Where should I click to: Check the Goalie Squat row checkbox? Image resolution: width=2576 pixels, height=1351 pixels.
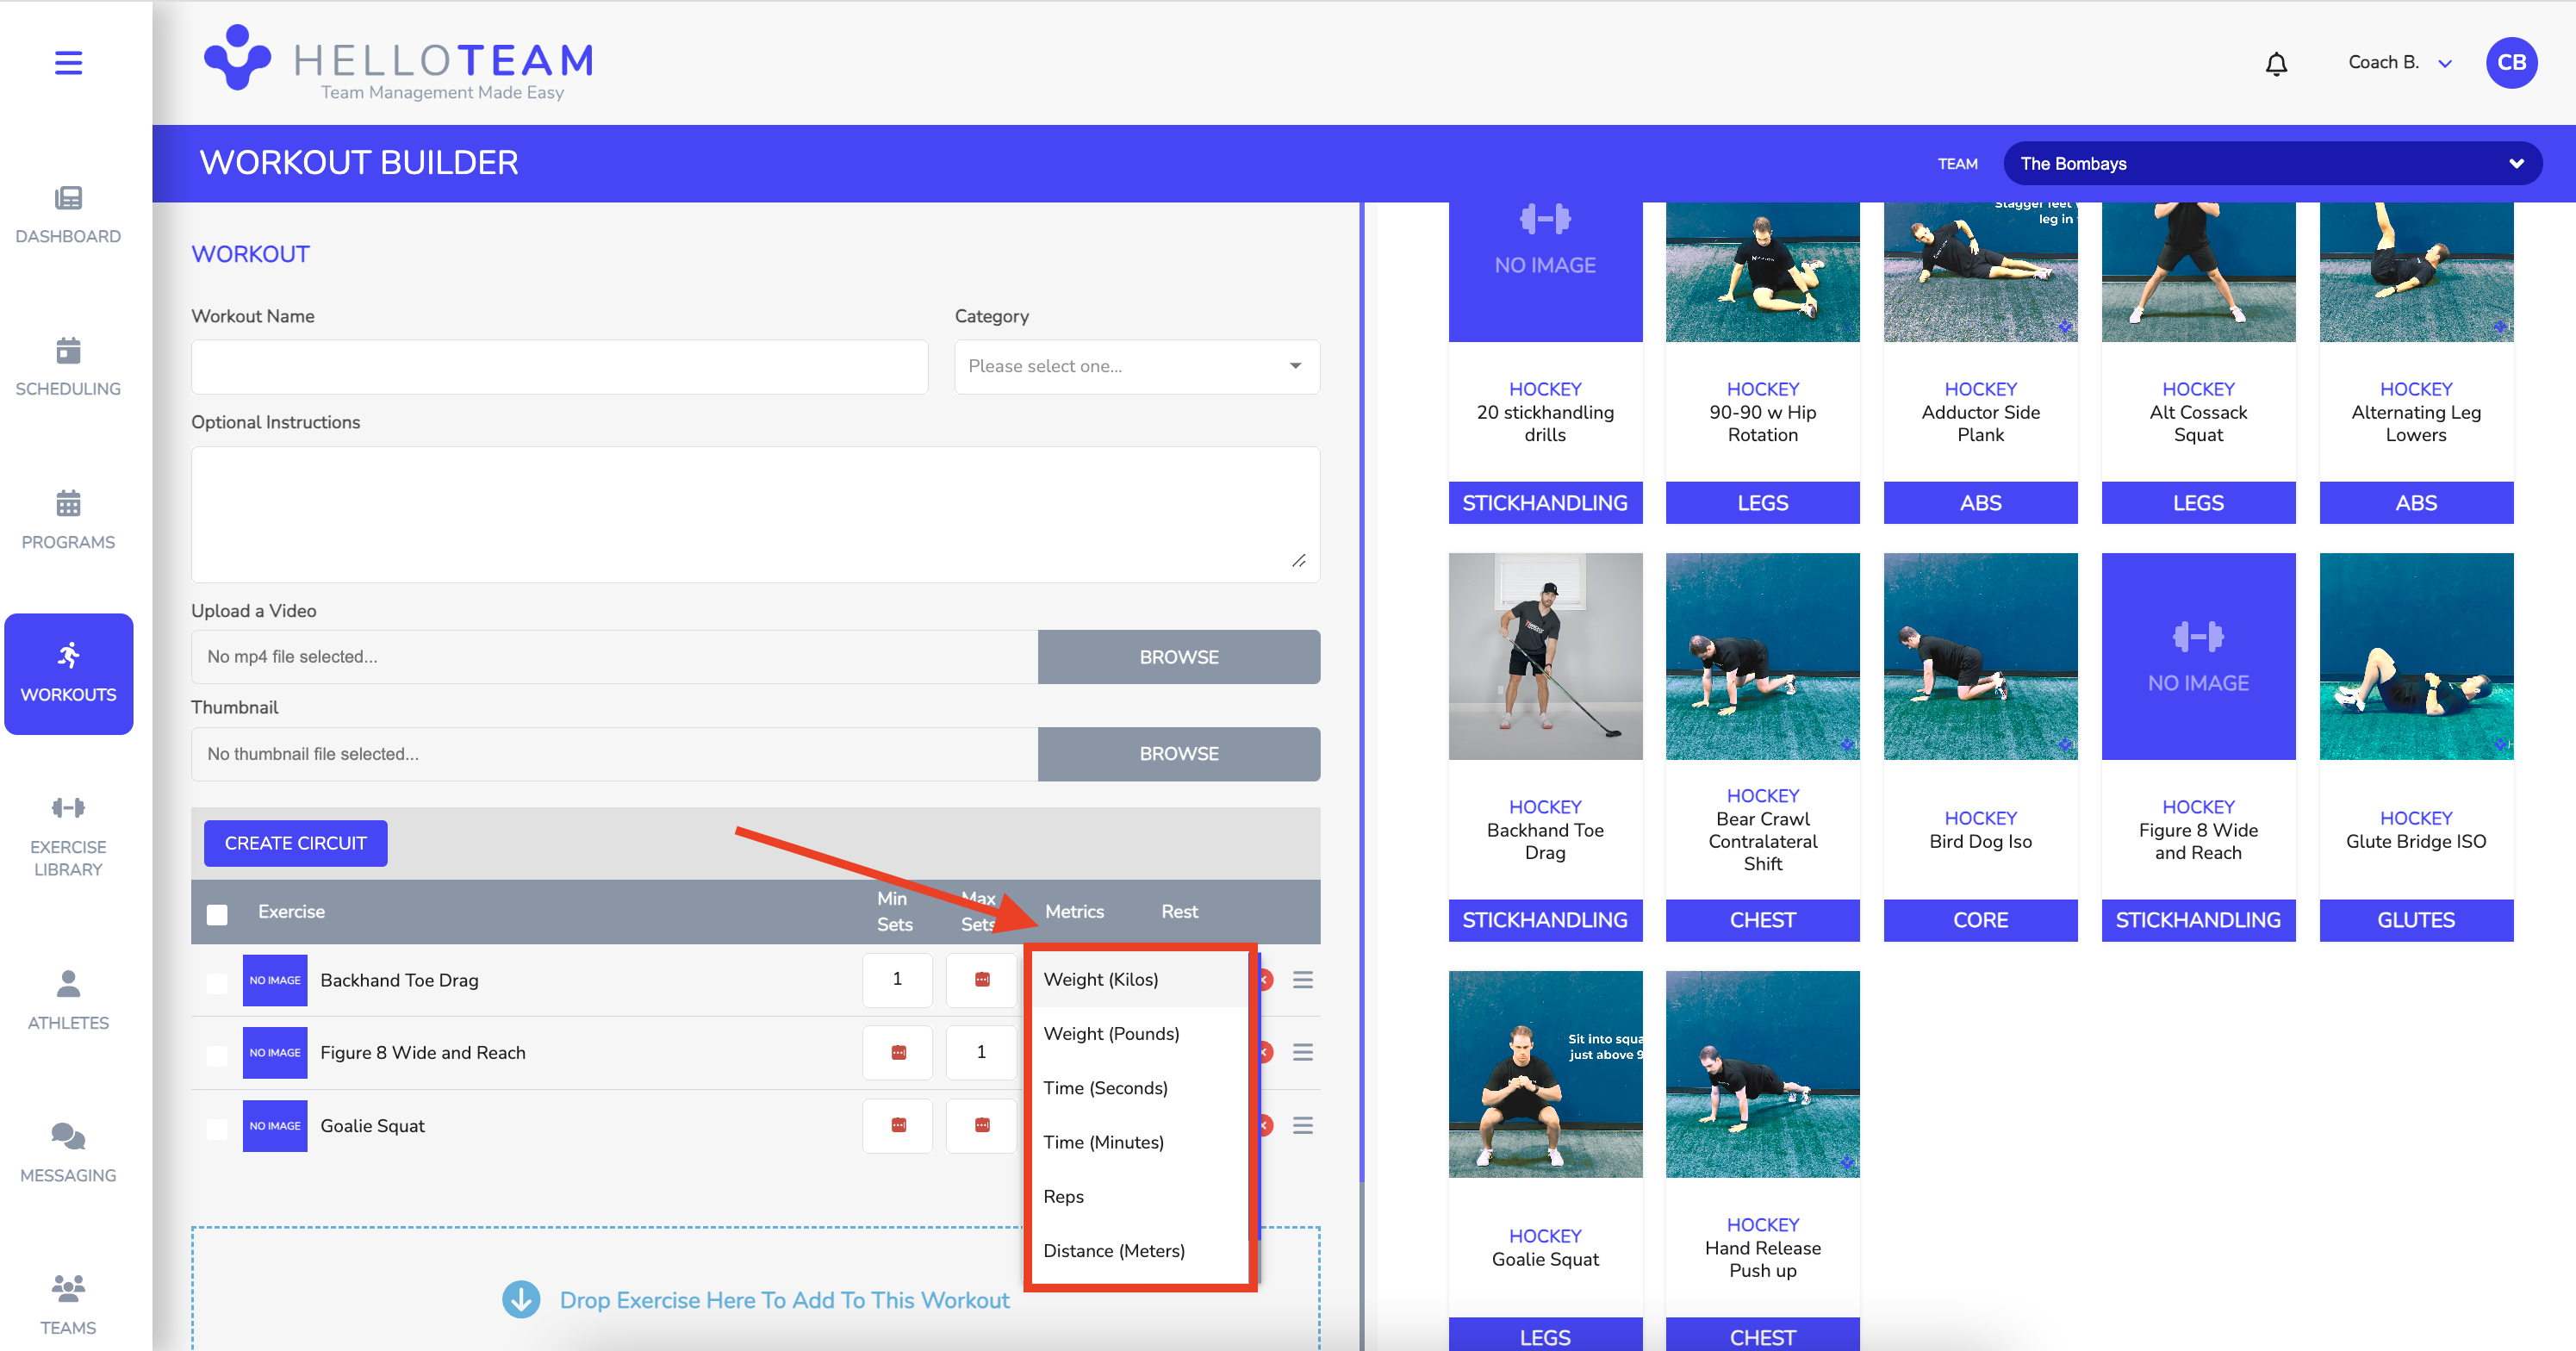(x=217, y=1128)
